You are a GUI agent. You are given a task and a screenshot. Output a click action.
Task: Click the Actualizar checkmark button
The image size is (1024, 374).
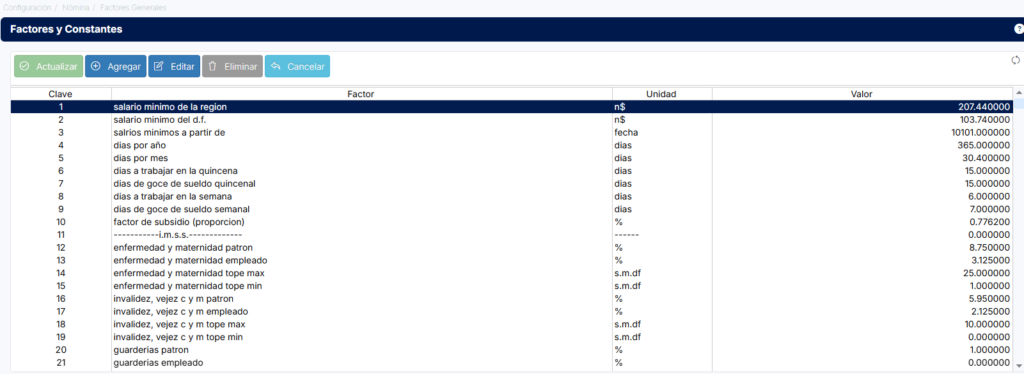(x=49, y=67)
